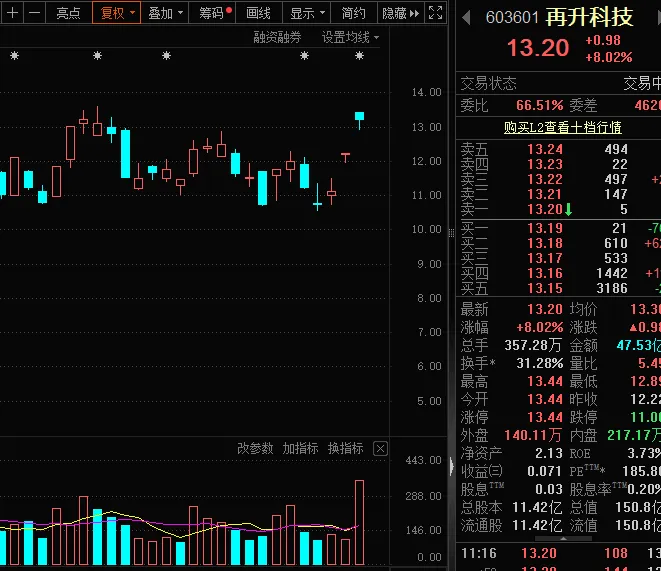Enter fullscreen chart with expand icon
661x571 pixels.
pos(435,13)
